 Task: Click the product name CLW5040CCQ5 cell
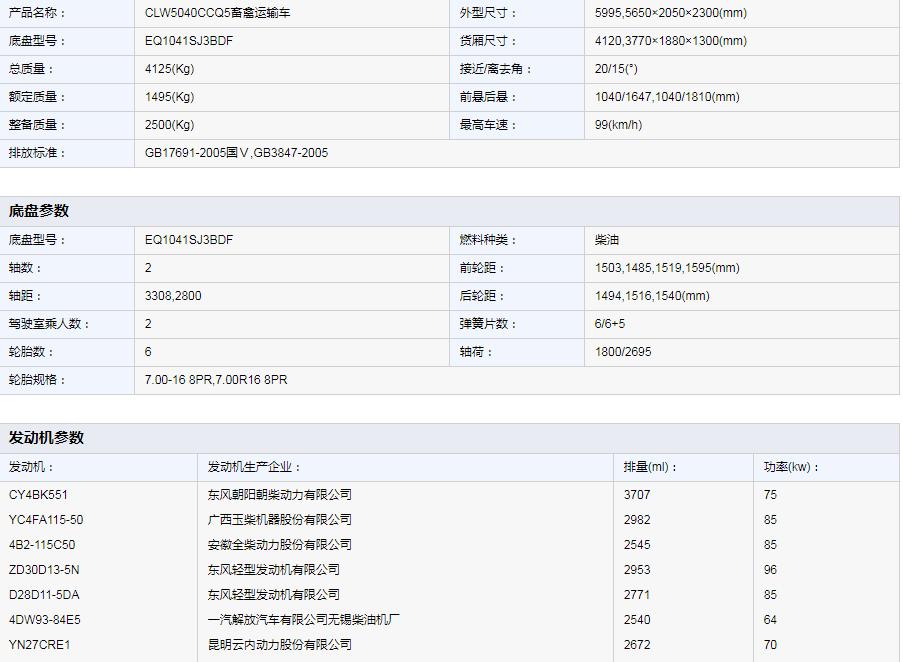click(218, 13)
